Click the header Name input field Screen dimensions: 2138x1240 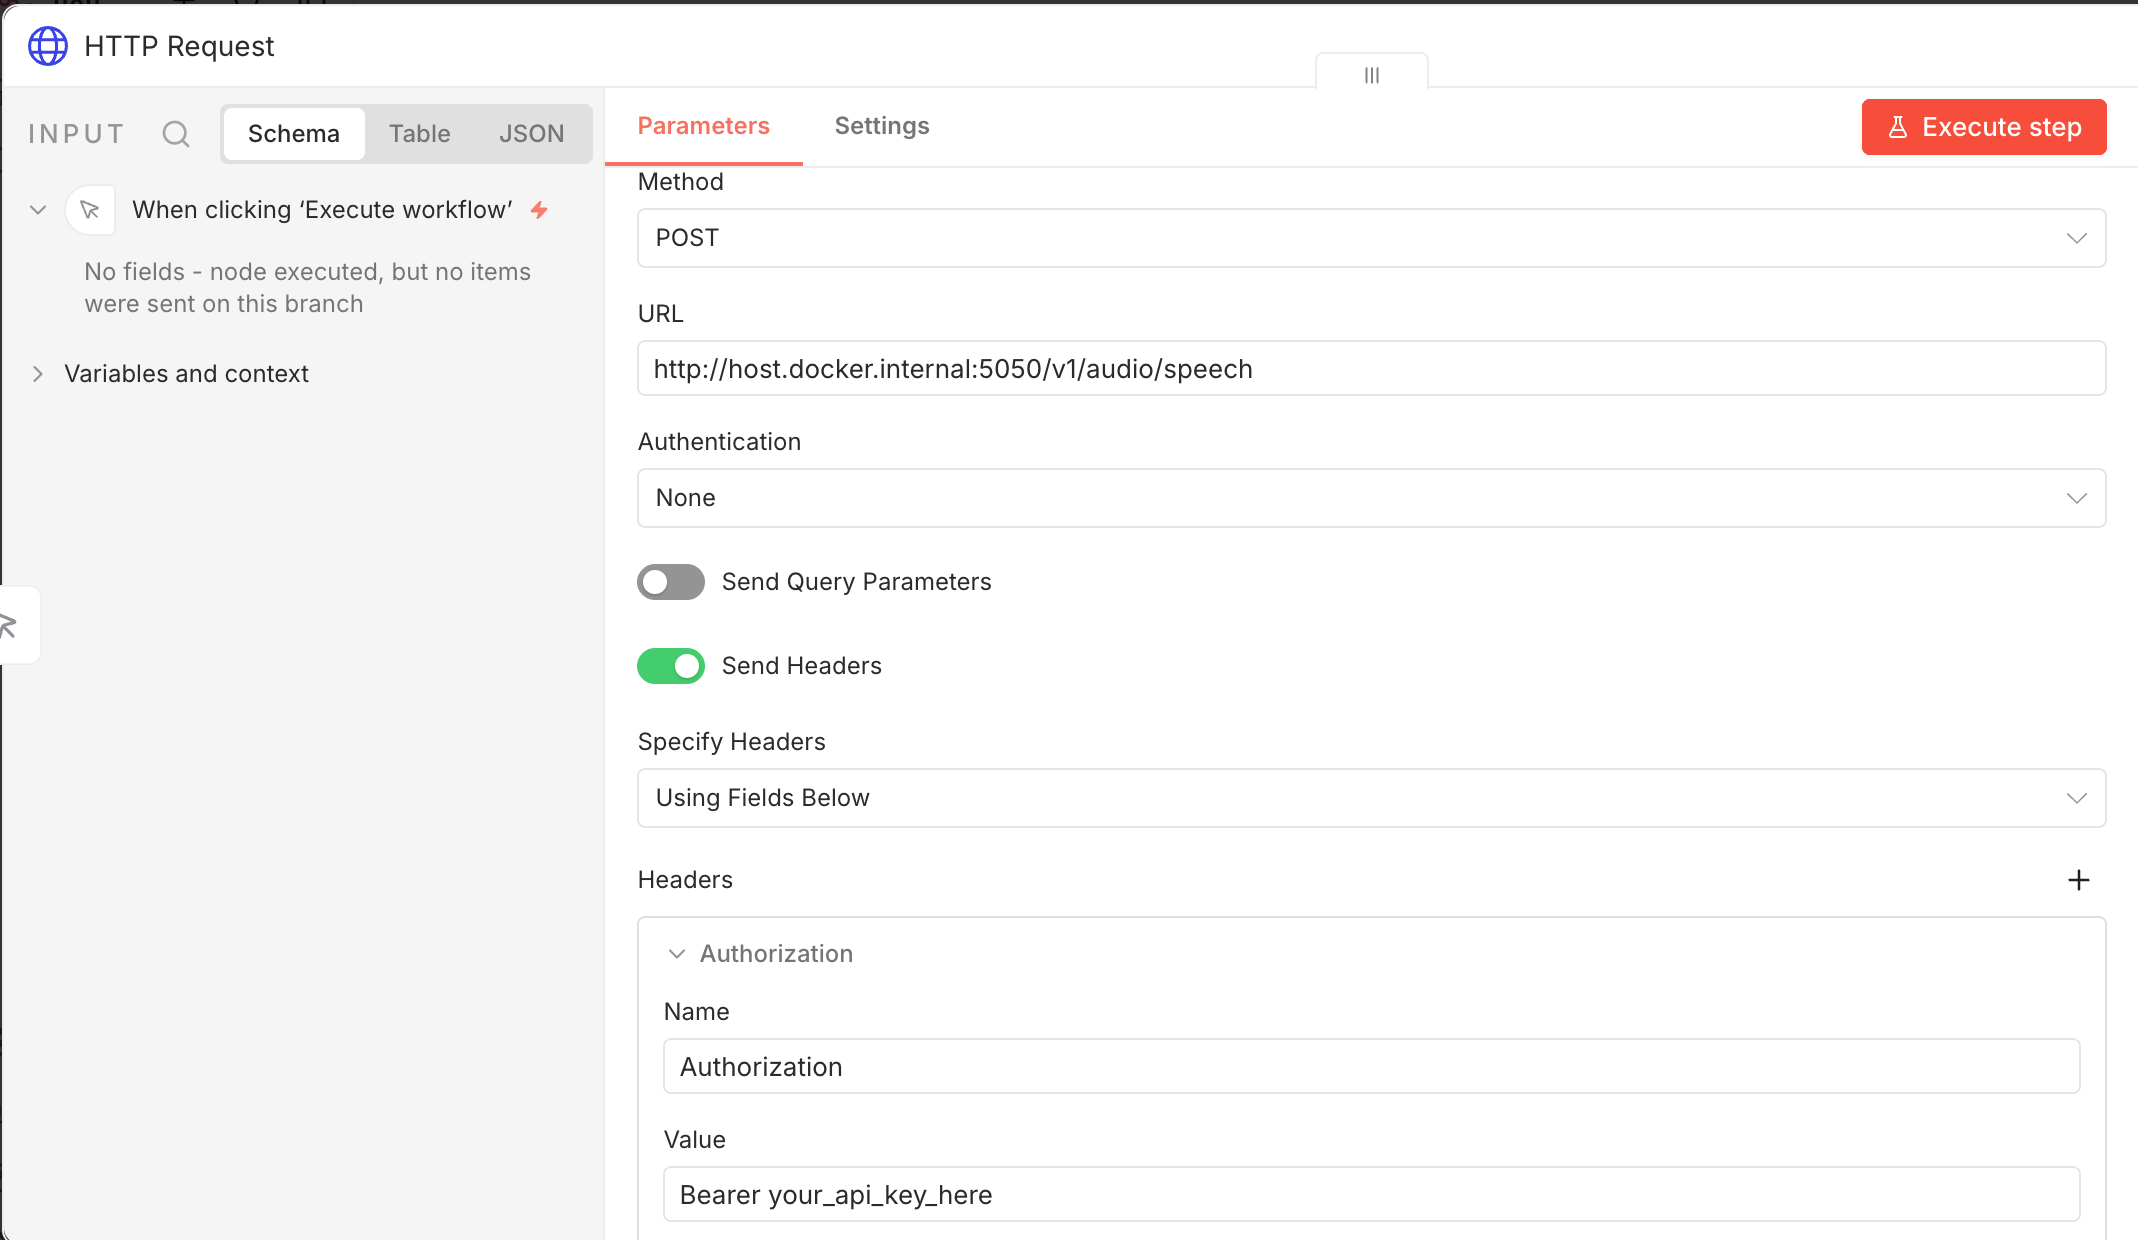coord(1372,1067)
